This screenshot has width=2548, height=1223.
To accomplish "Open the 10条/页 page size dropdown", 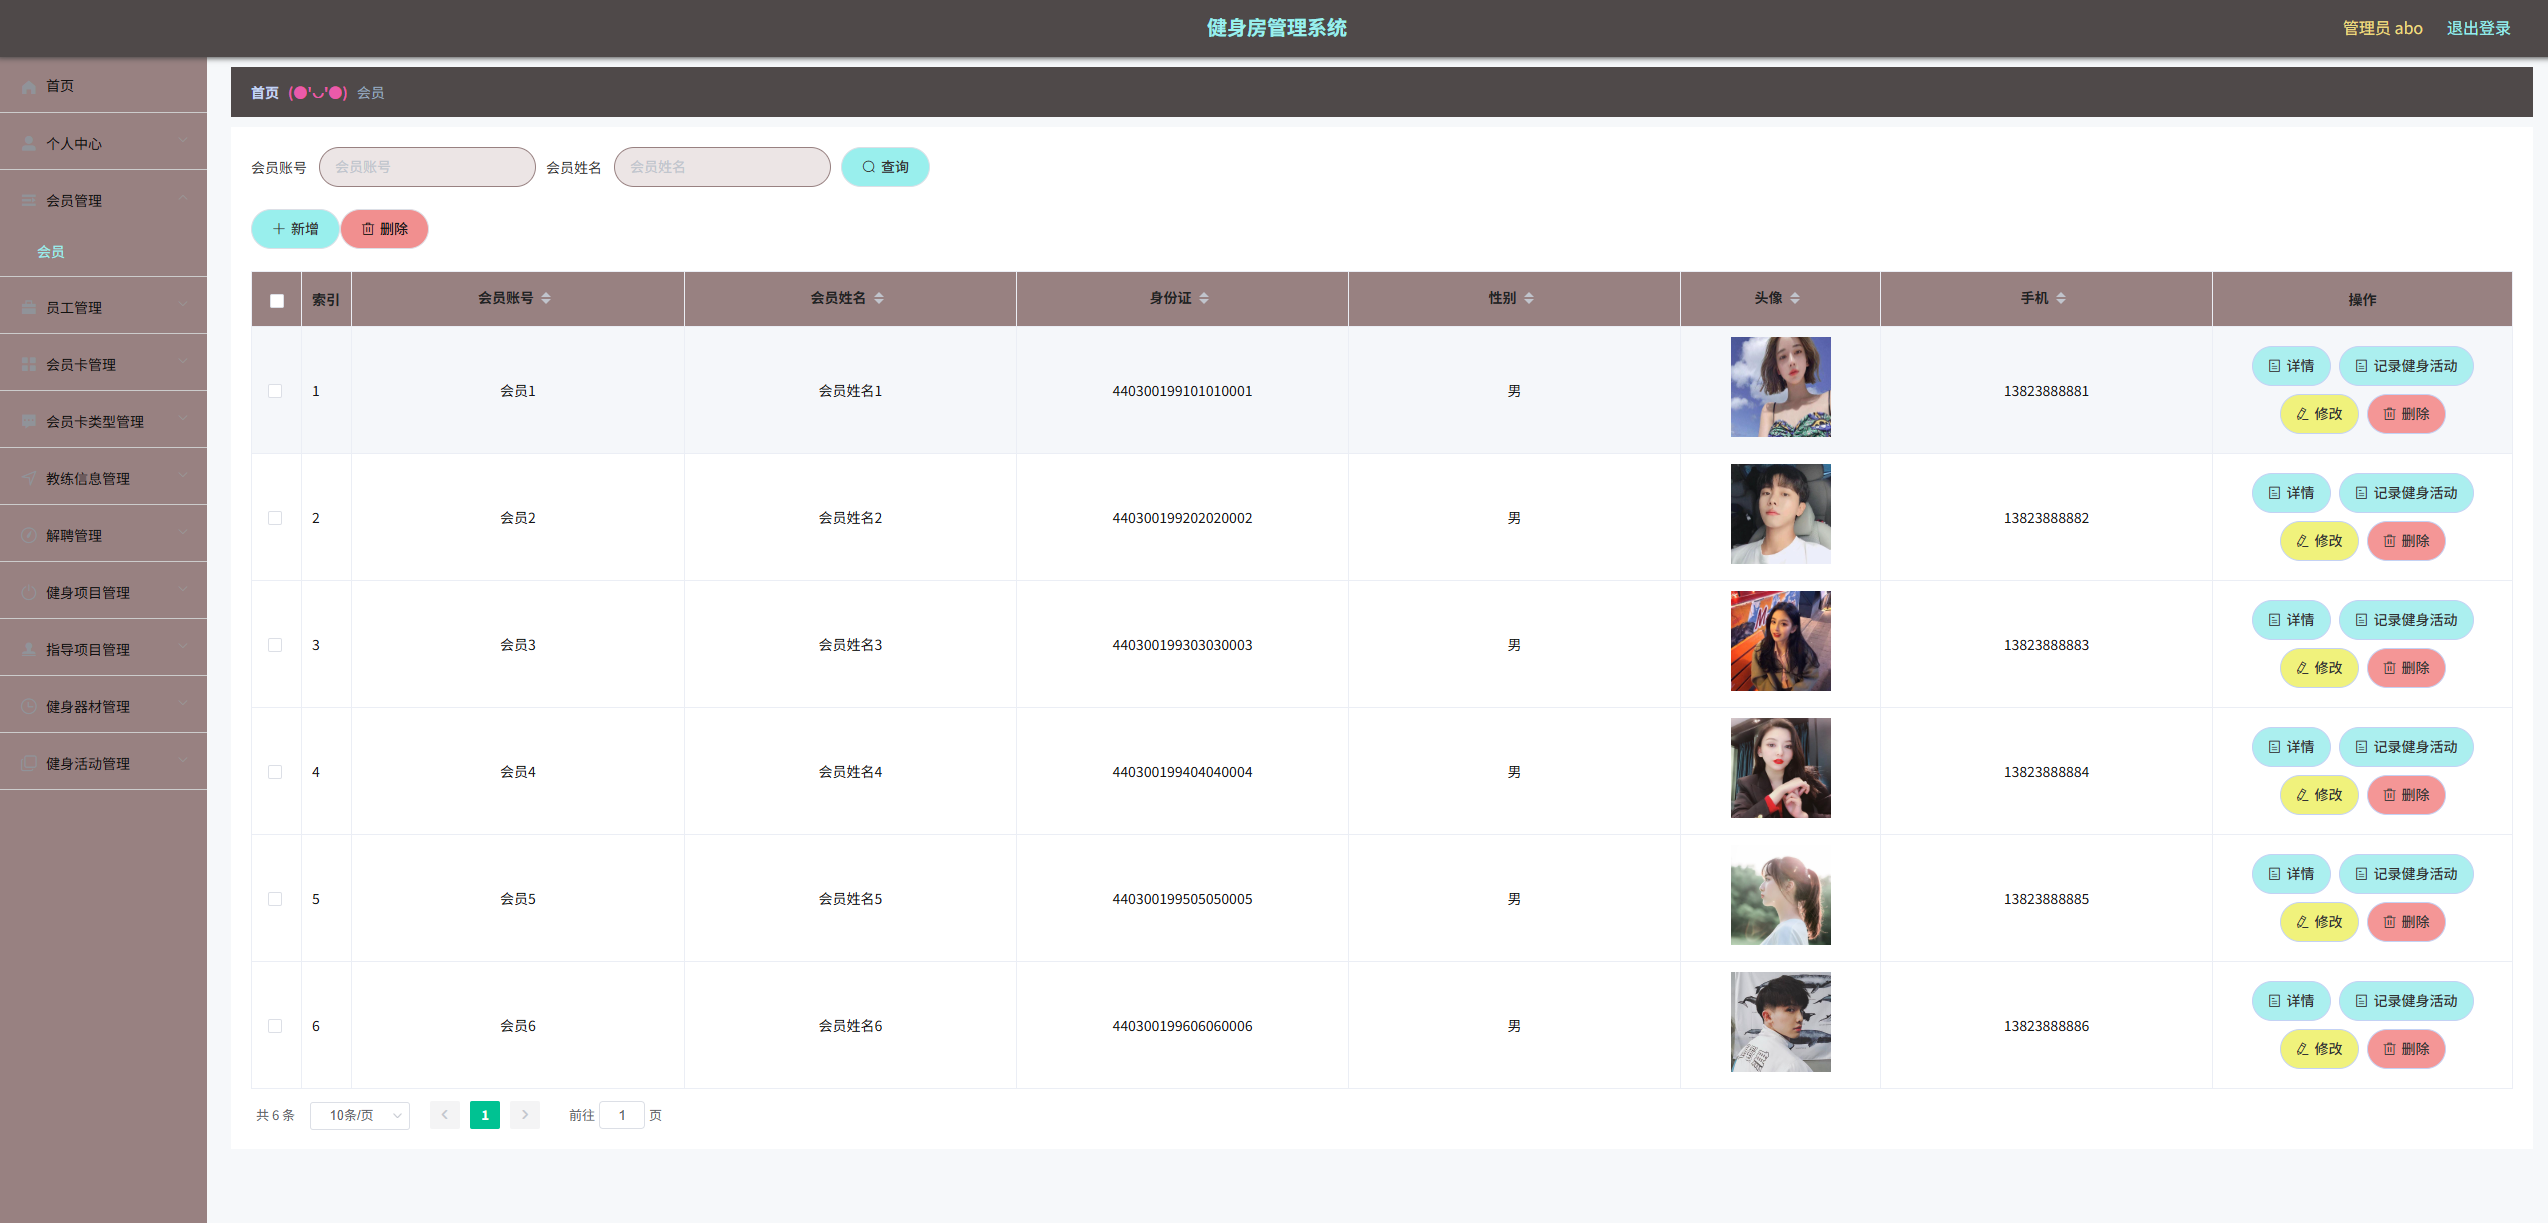I will [360, 1115].
